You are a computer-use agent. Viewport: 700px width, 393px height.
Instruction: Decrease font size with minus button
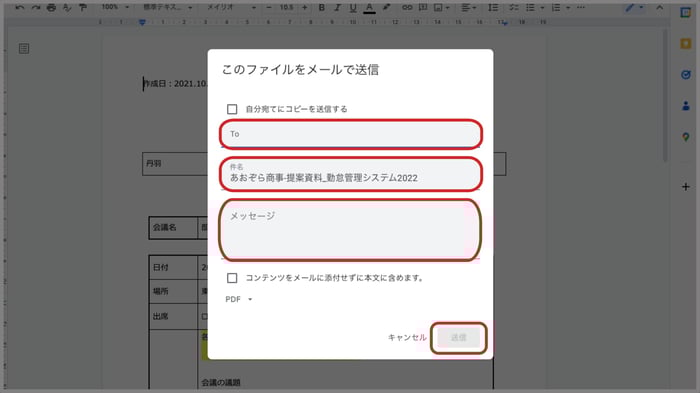pos(269,7)
